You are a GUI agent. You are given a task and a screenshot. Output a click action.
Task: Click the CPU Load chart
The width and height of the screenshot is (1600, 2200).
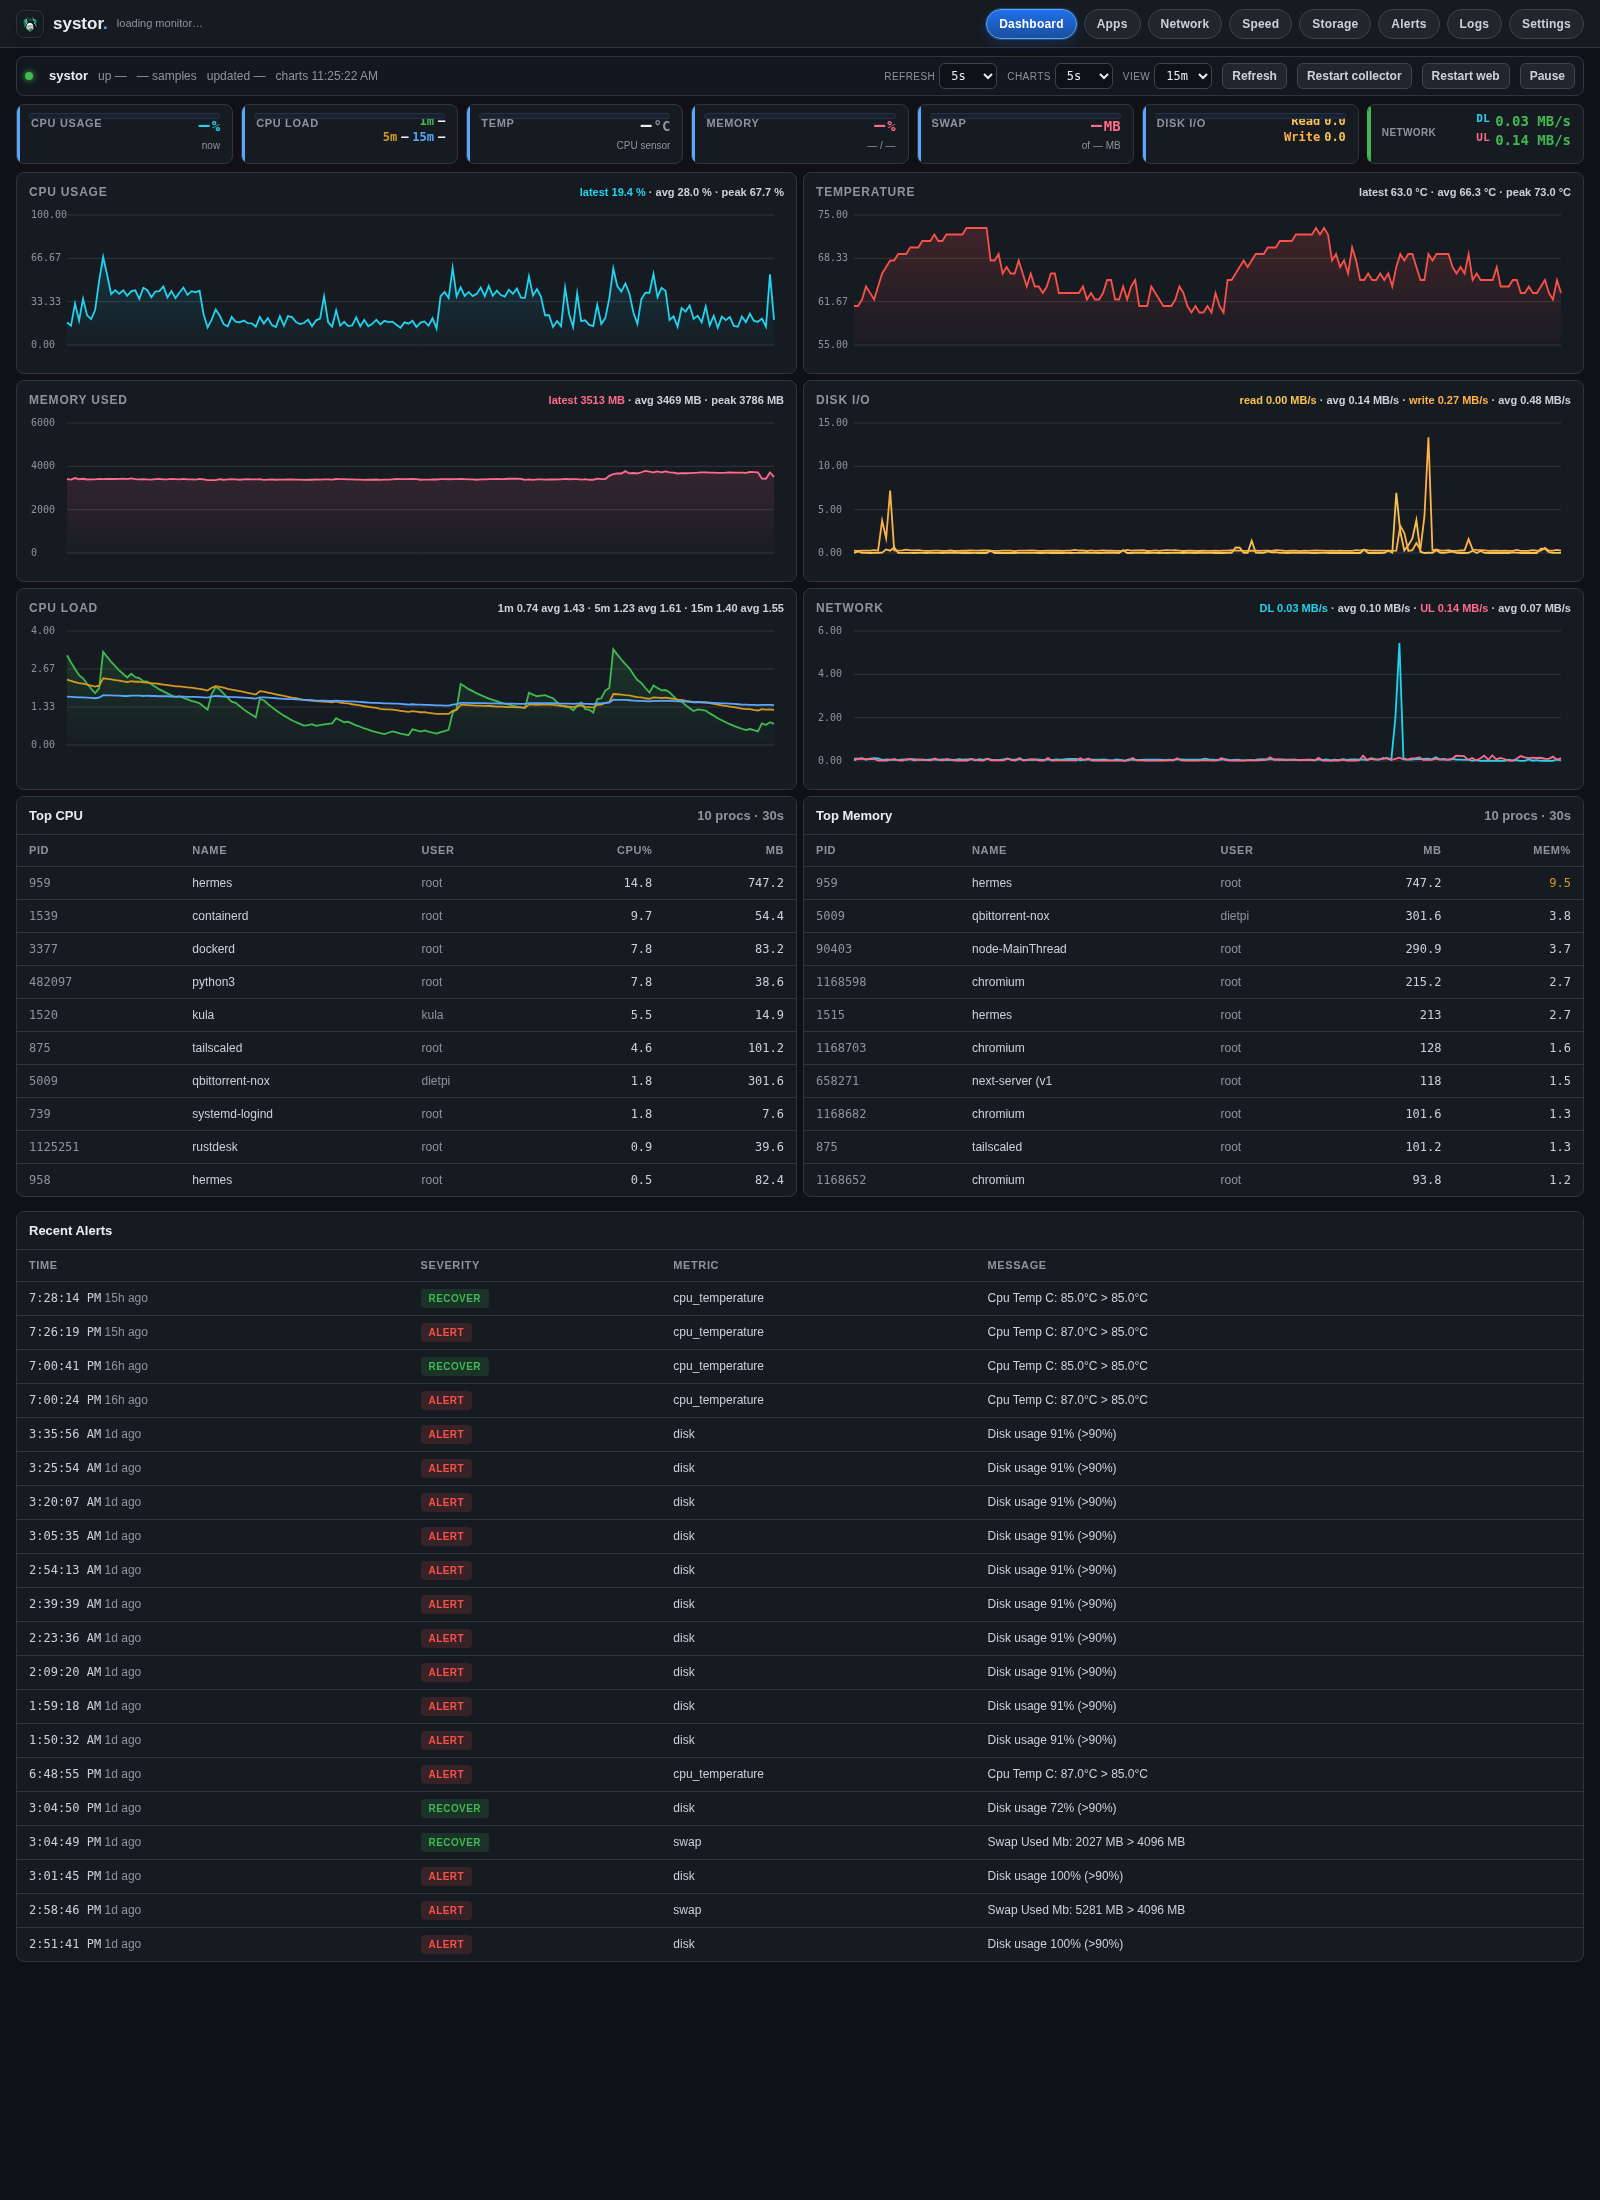tap(406, 698)
